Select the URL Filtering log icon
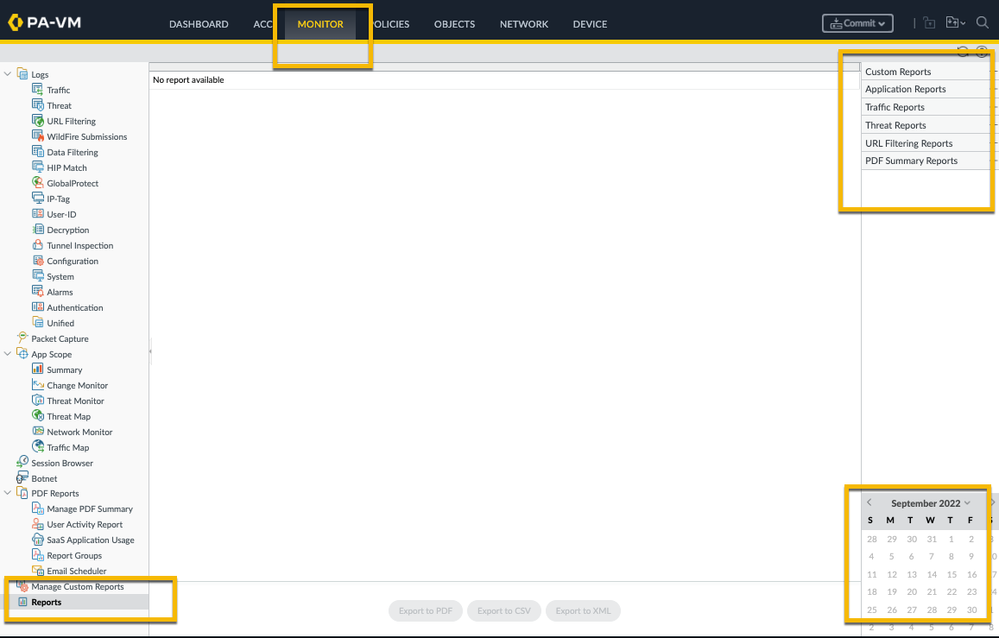Viewport: 999px width, 638px height. click(38, 120)
